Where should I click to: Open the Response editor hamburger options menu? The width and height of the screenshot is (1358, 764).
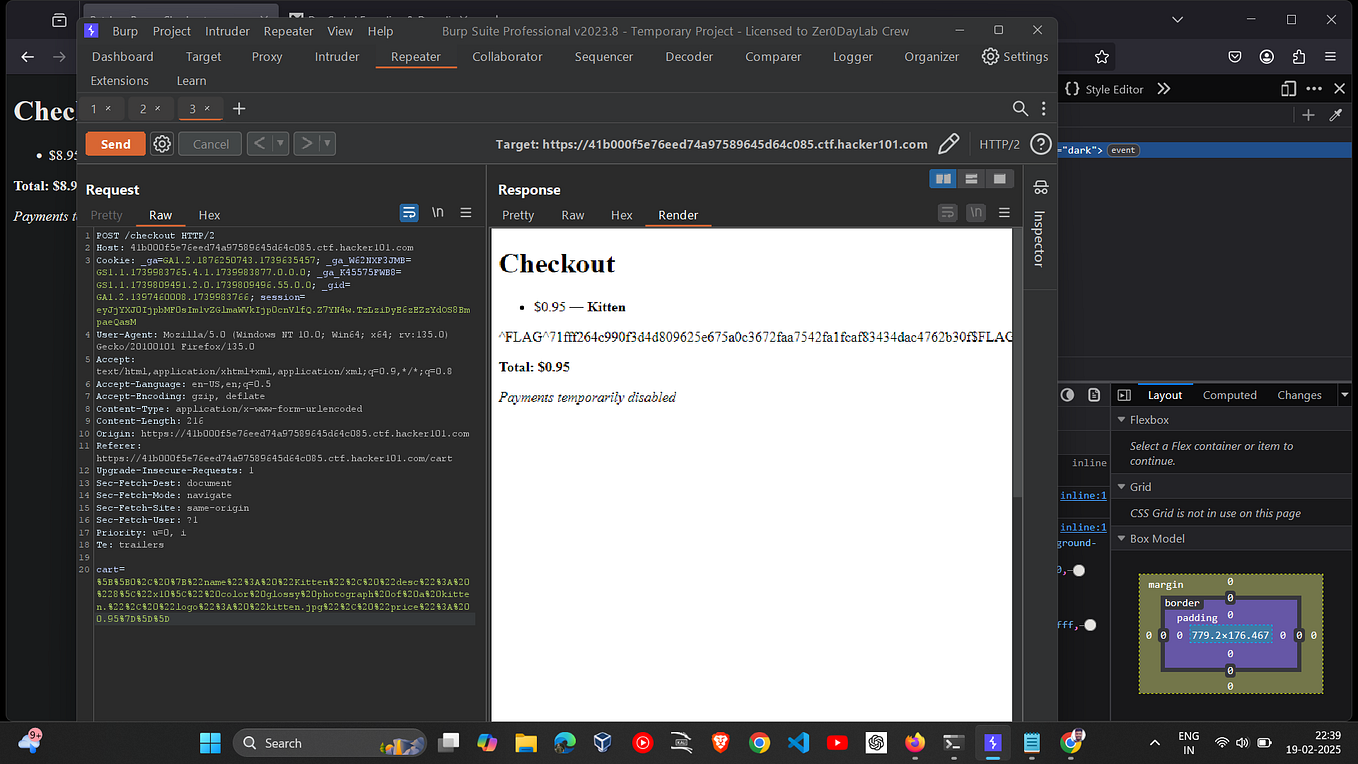(1004, 212)
